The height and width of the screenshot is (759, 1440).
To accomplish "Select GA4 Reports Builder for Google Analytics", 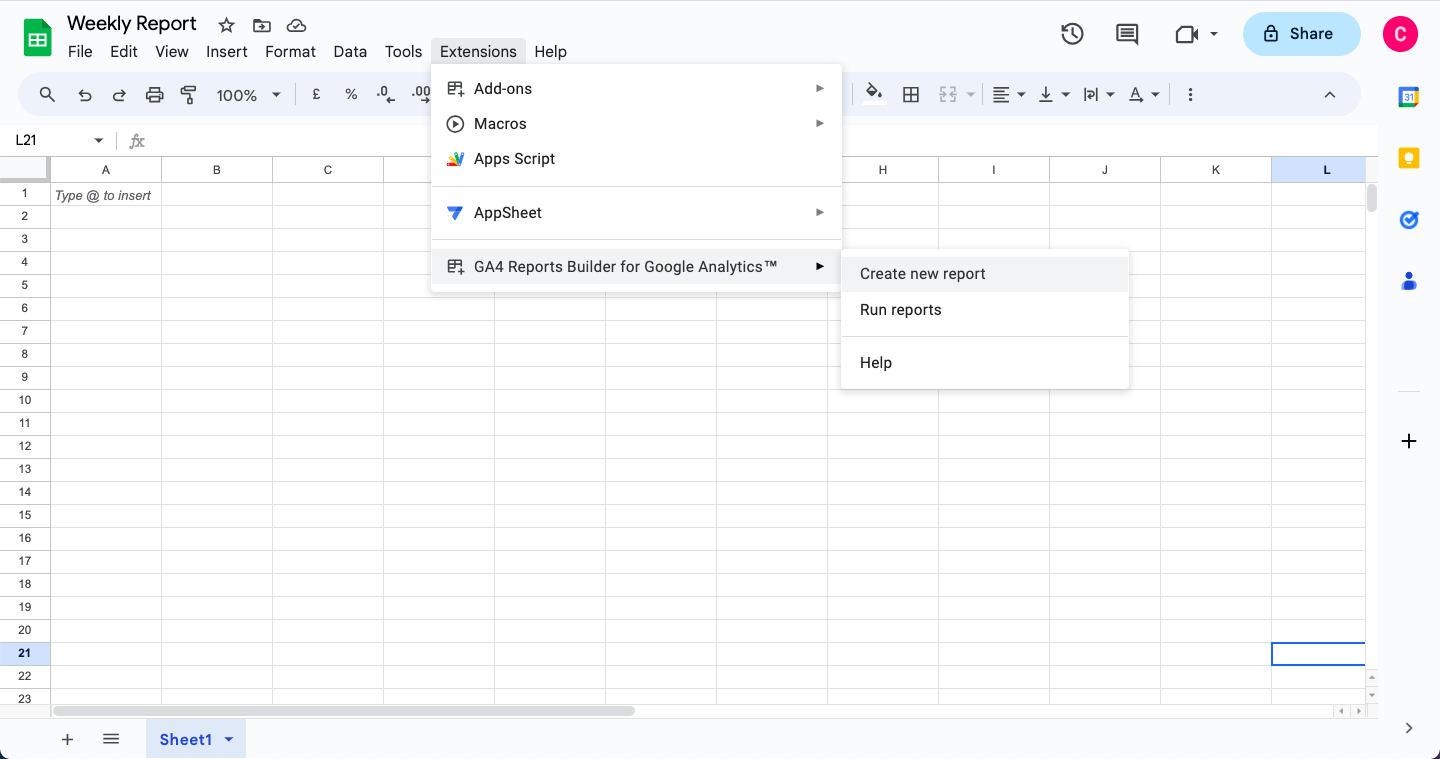I will pyautogui.click(x=636, y=266).
